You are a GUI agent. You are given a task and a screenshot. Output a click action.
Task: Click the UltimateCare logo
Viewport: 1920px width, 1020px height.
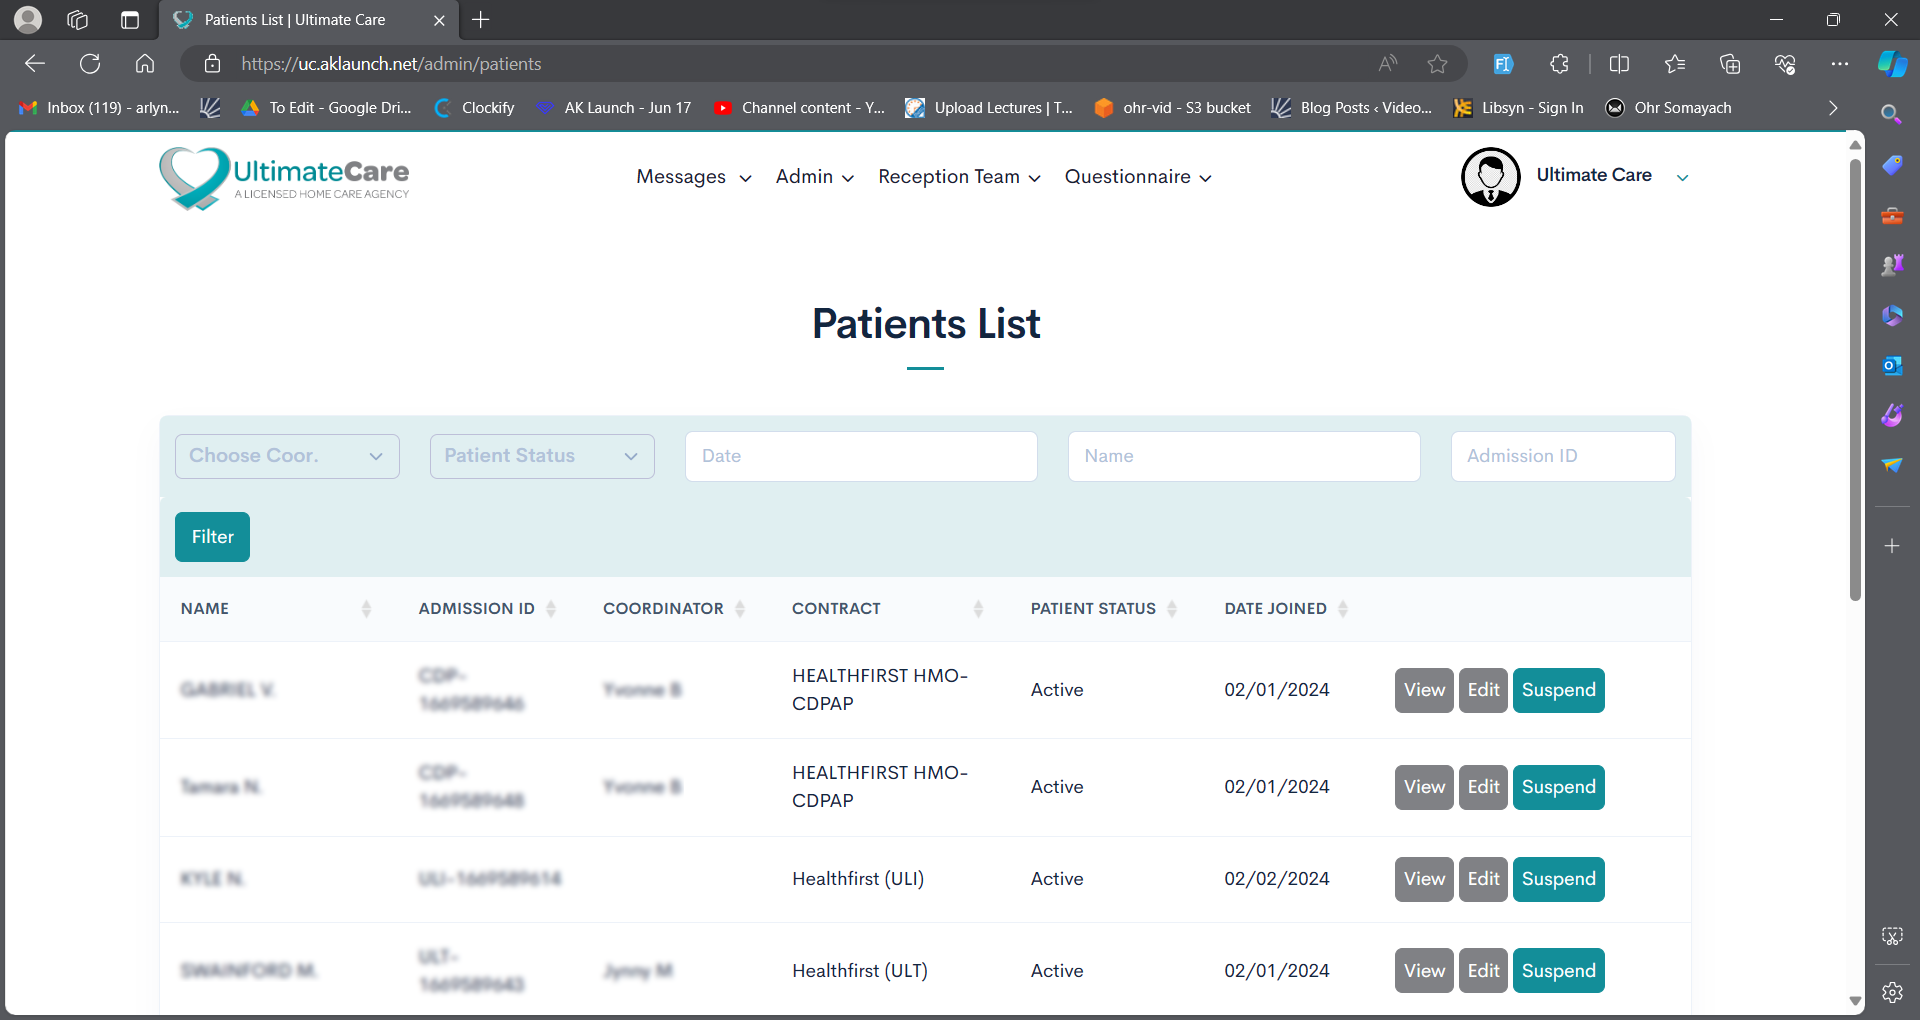pos(284,178)
